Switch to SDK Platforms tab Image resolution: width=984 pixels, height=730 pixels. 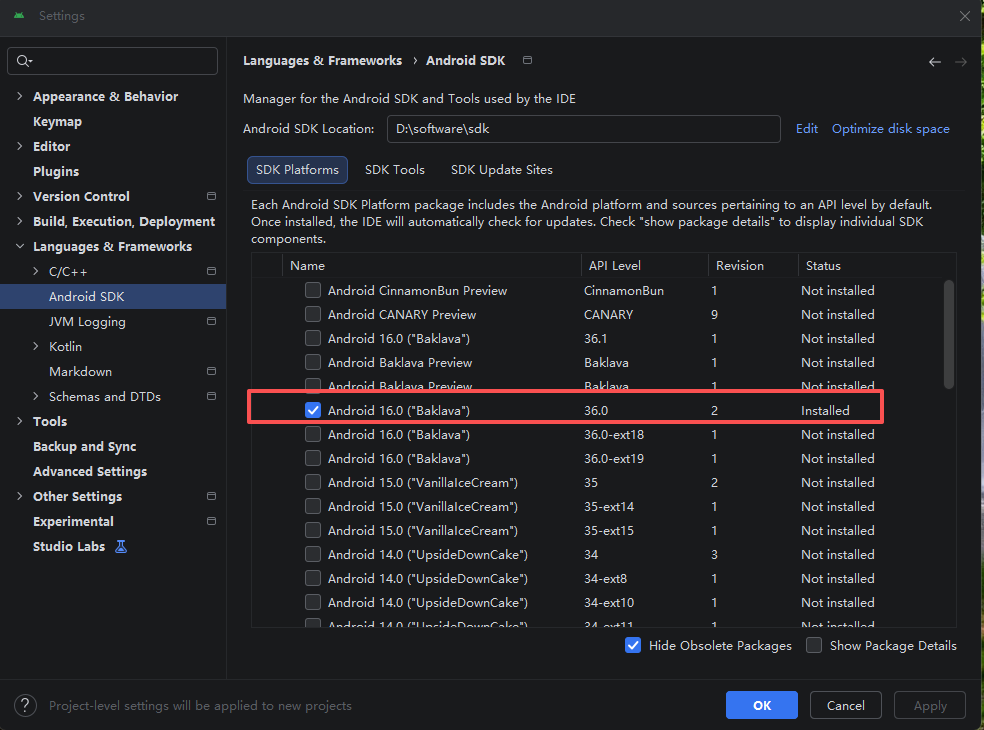tap(297, 170)
